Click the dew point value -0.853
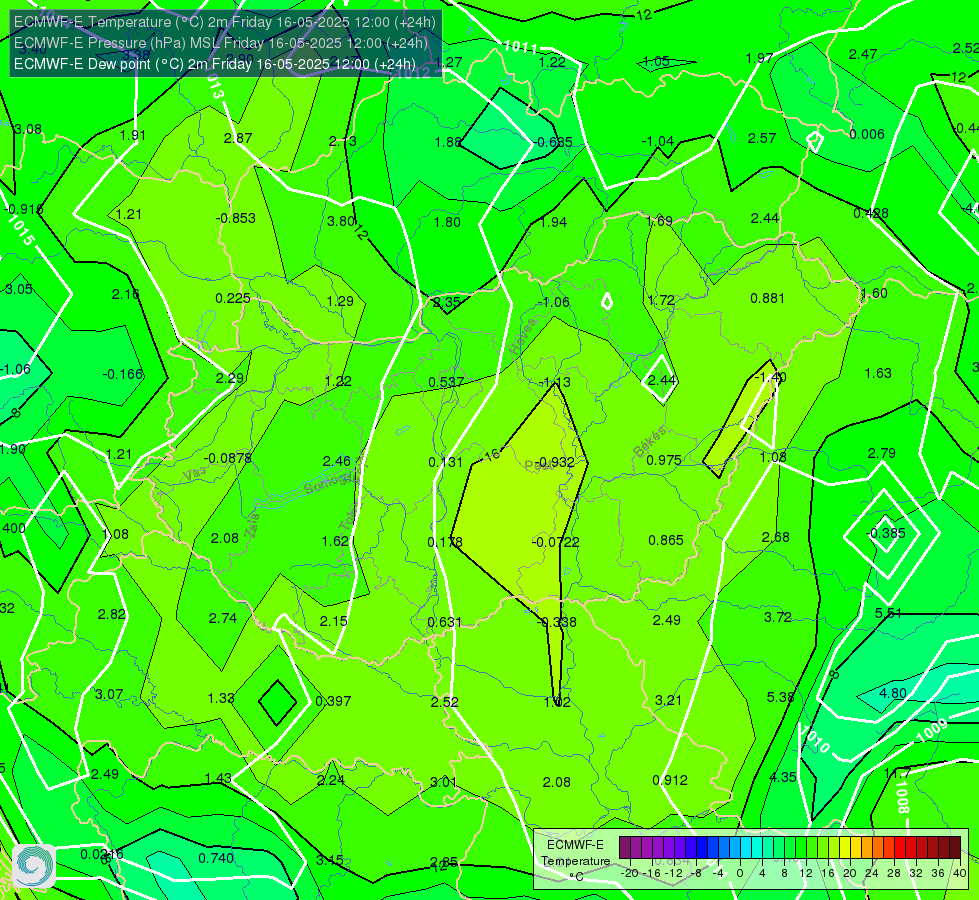Image resolution: width=979 pixels, height=900 pixels. coord(235,218)
